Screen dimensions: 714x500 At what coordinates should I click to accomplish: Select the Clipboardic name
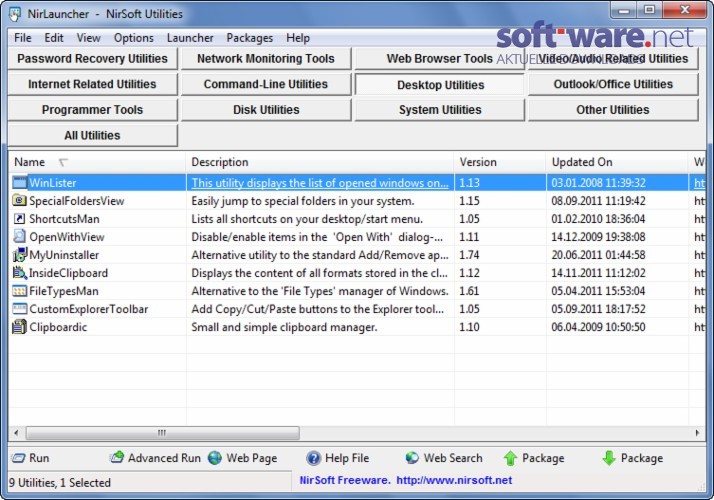coord(58,327)
